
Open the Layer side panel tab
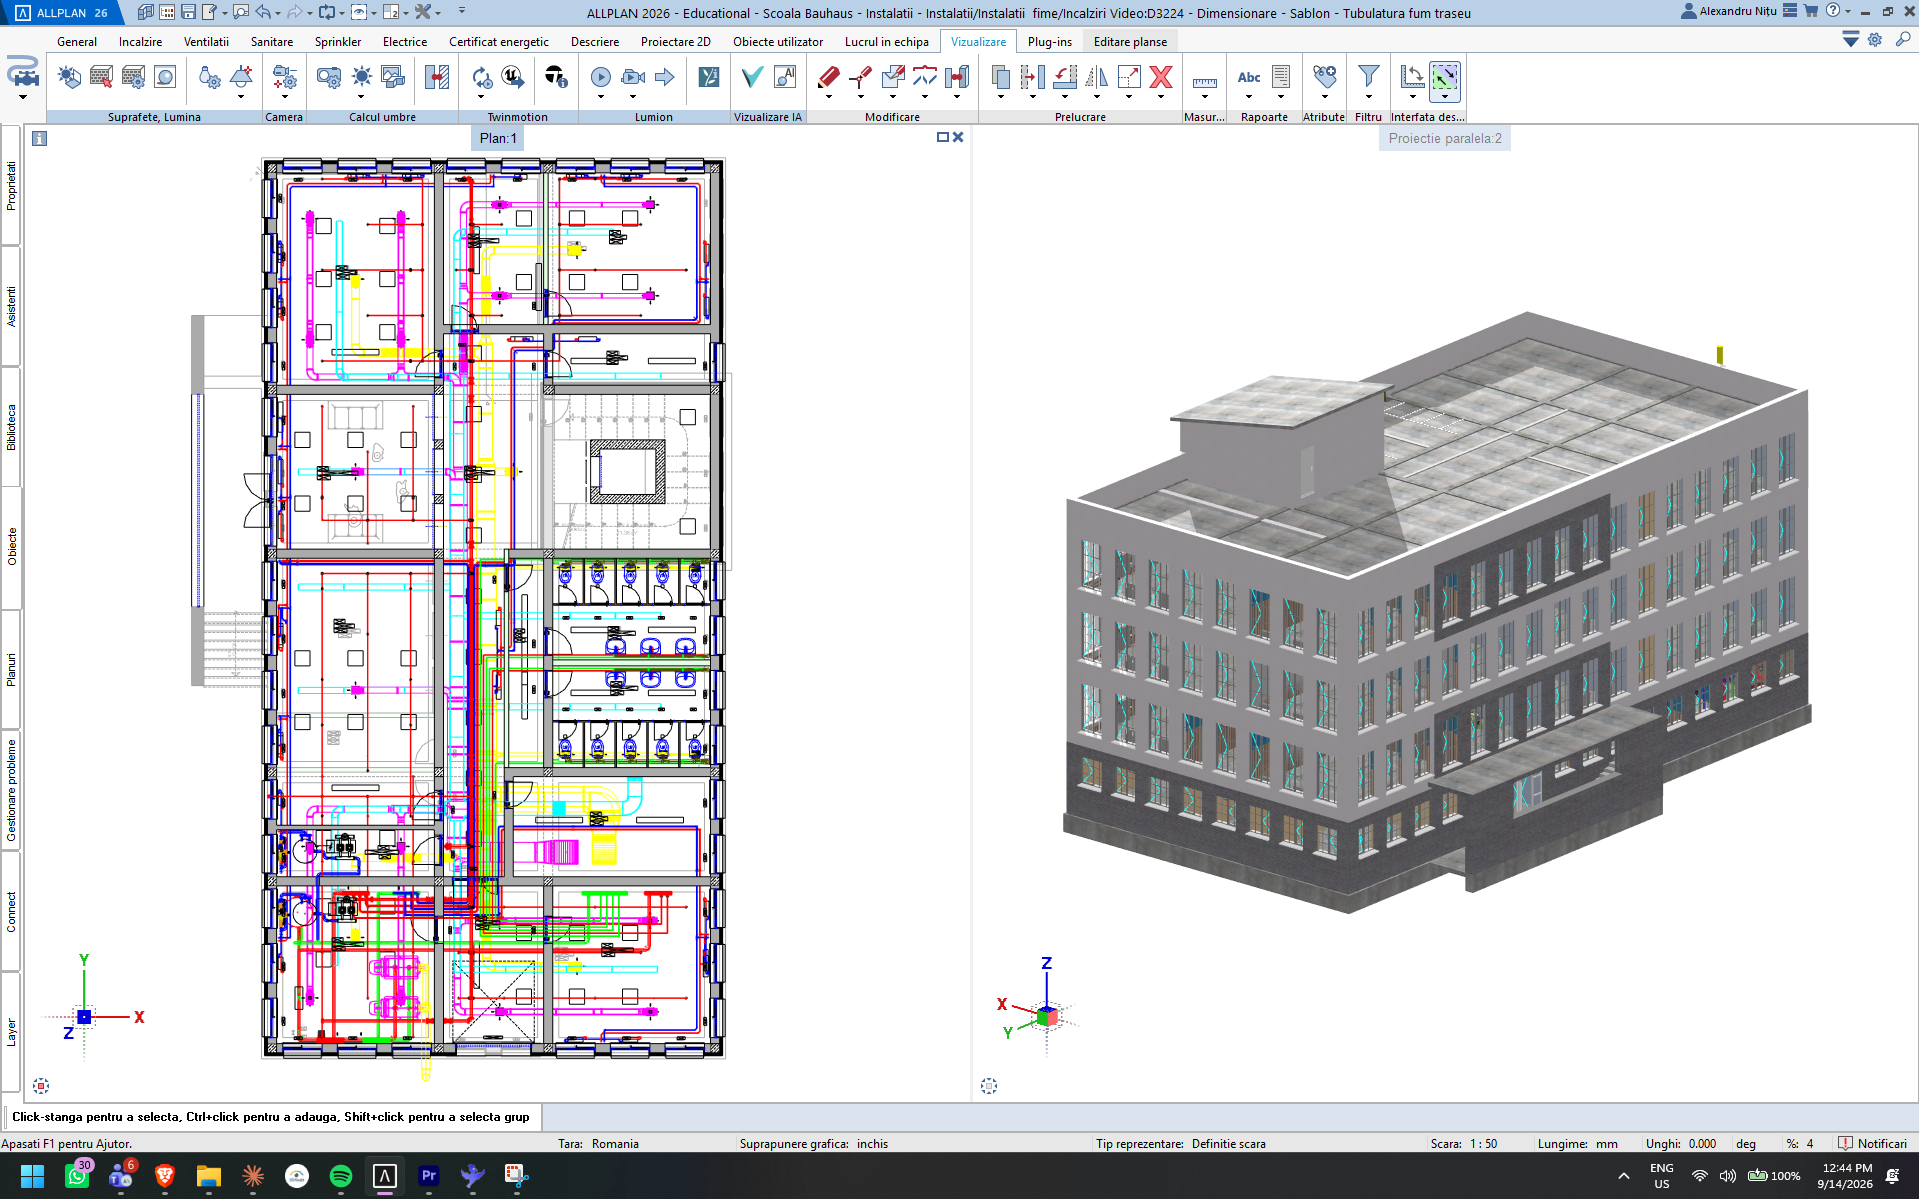tap(11, 1032)
